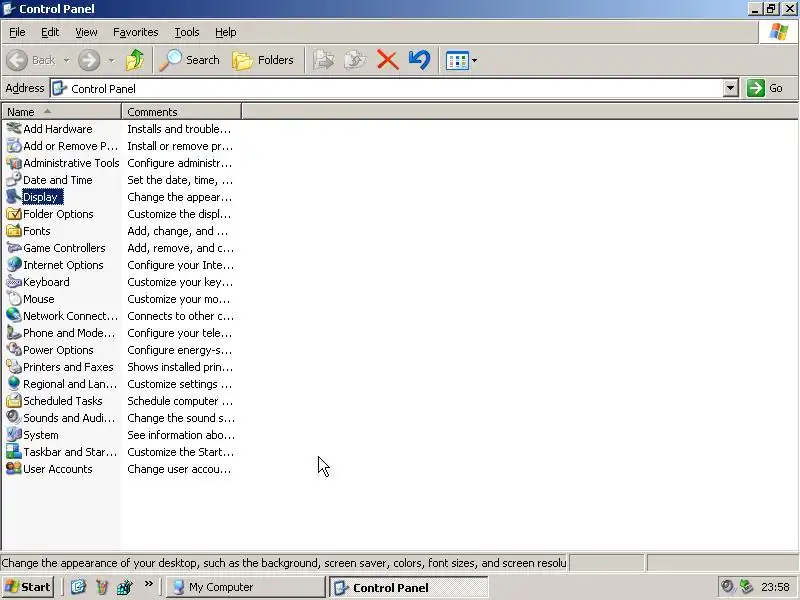Screen dimensions: 800x600
Task: Select the Mouse icon
Action: (14, 299)
